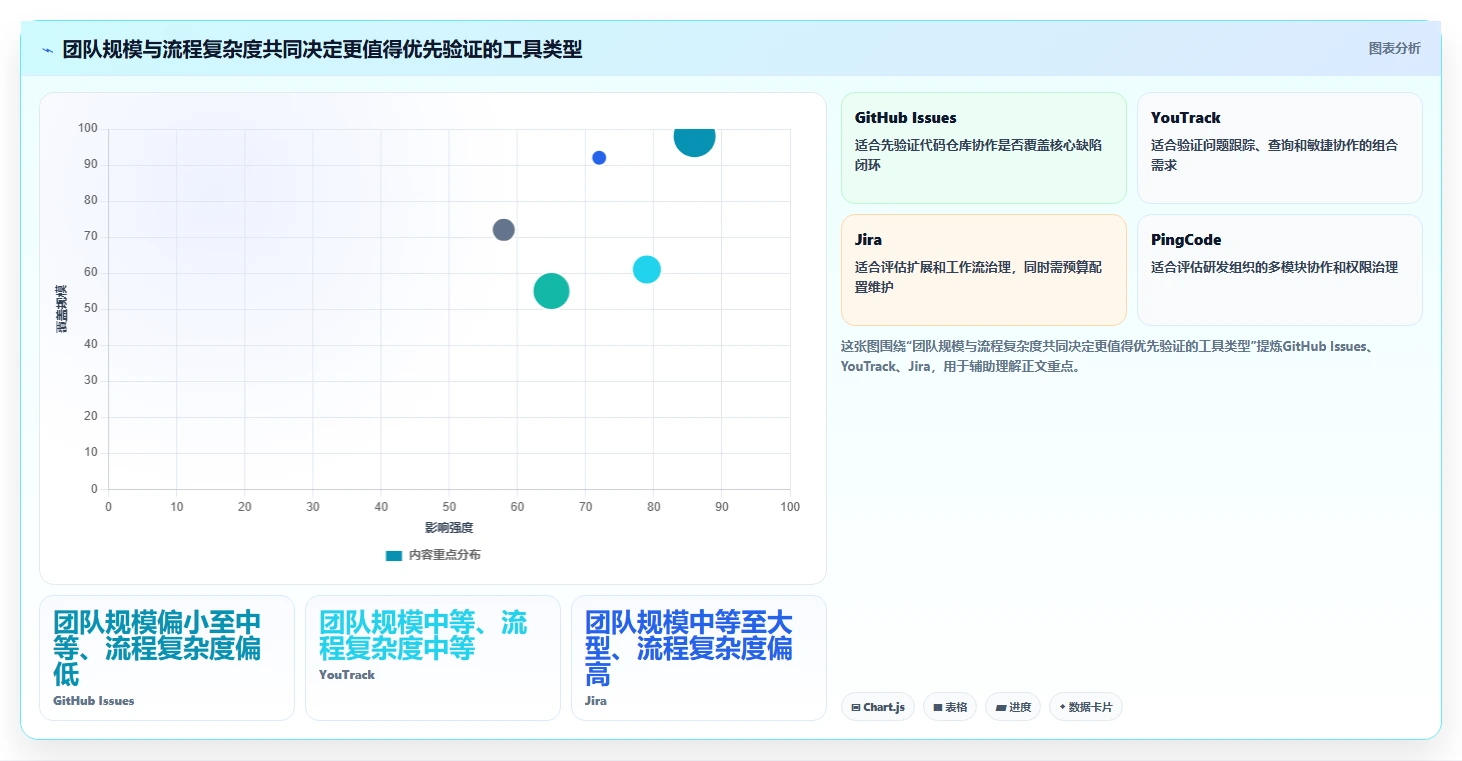The image size is (1462, 761).
Task: Click the 团队规模中等至大型 stat card
Action: 699,658
